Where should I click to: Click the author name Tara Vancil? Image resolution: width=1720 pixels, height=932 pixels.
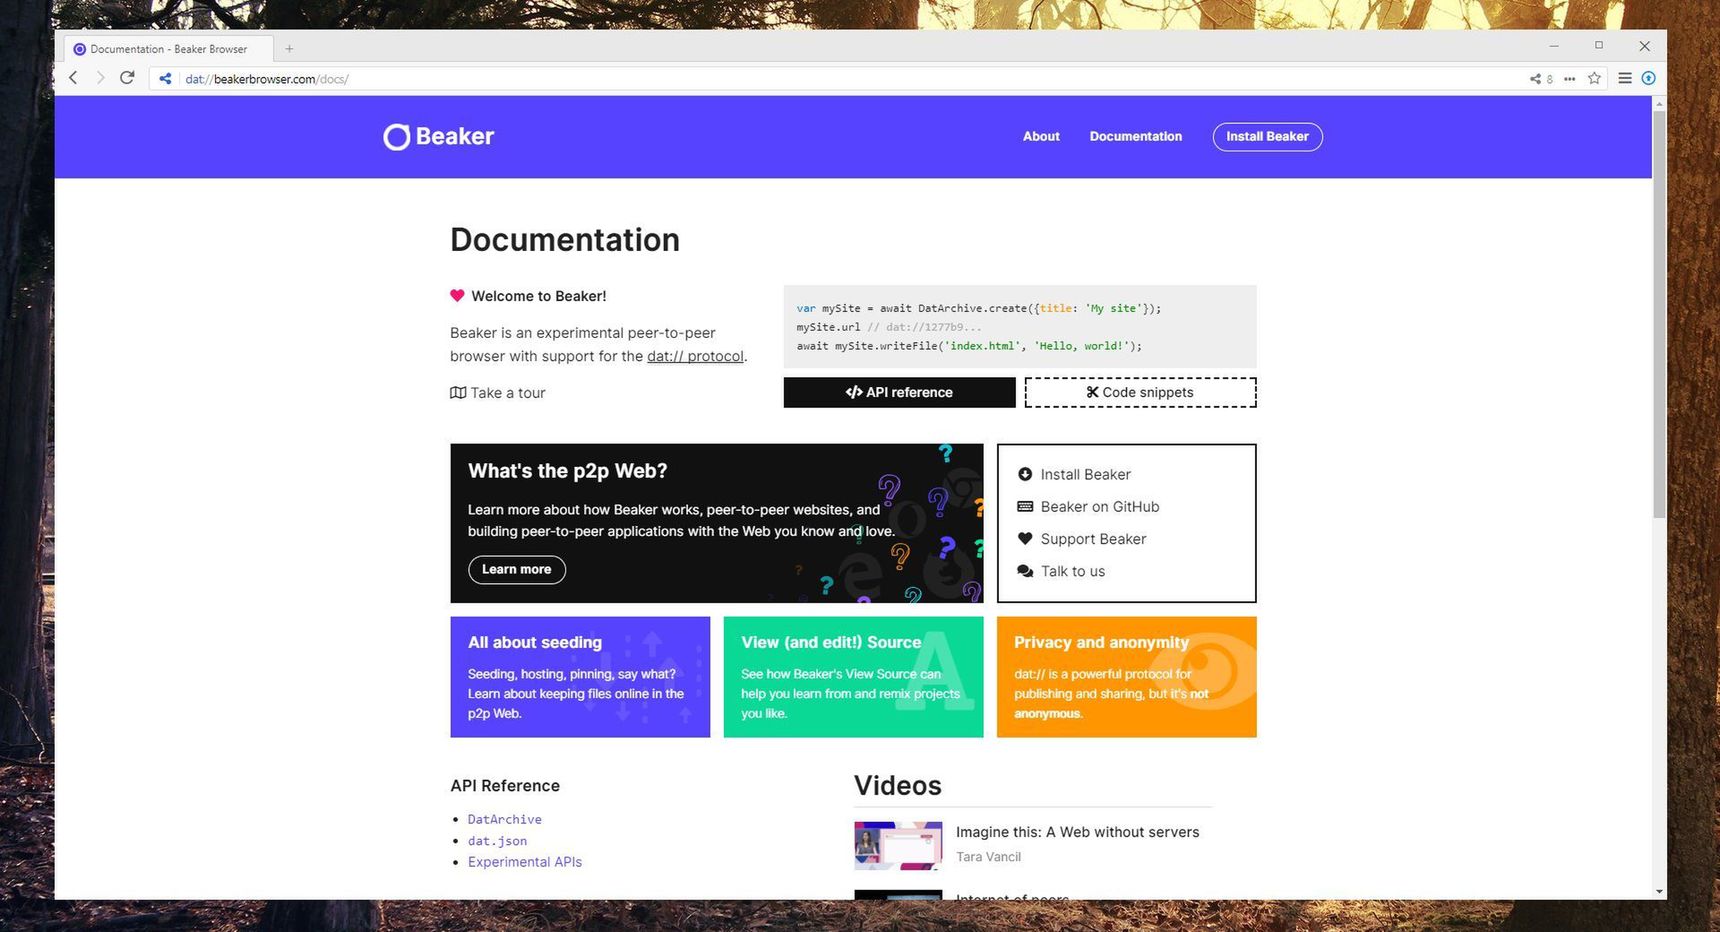pos(988,857)
